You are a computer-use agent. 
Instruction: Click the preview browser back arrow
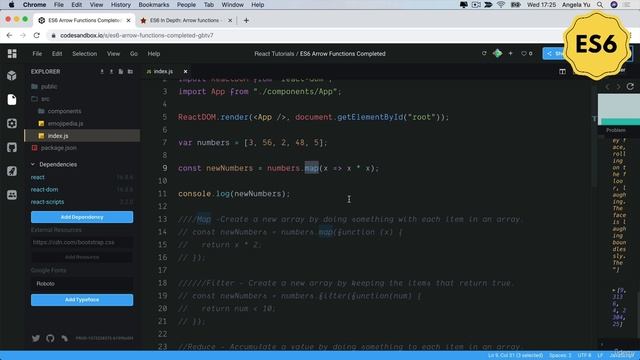click(x=607, y=87)
